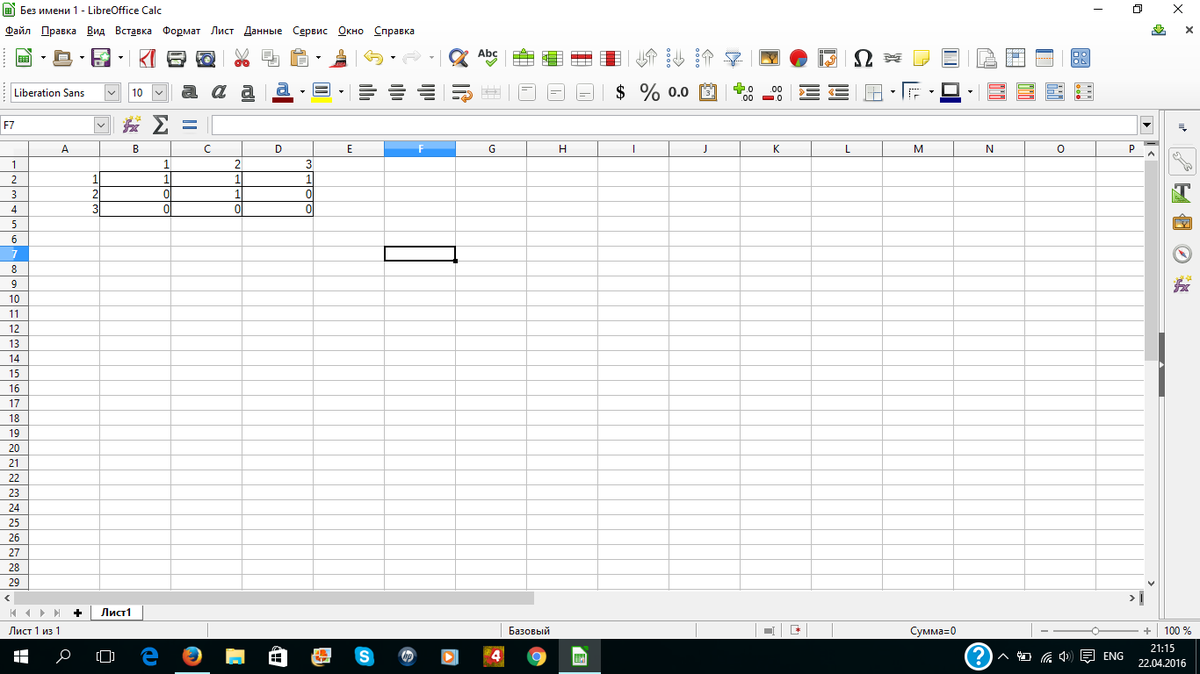Click the Sort ascending icon
Screen dimensions: 1200x674
pyautogui.click(x=675, y=58)
